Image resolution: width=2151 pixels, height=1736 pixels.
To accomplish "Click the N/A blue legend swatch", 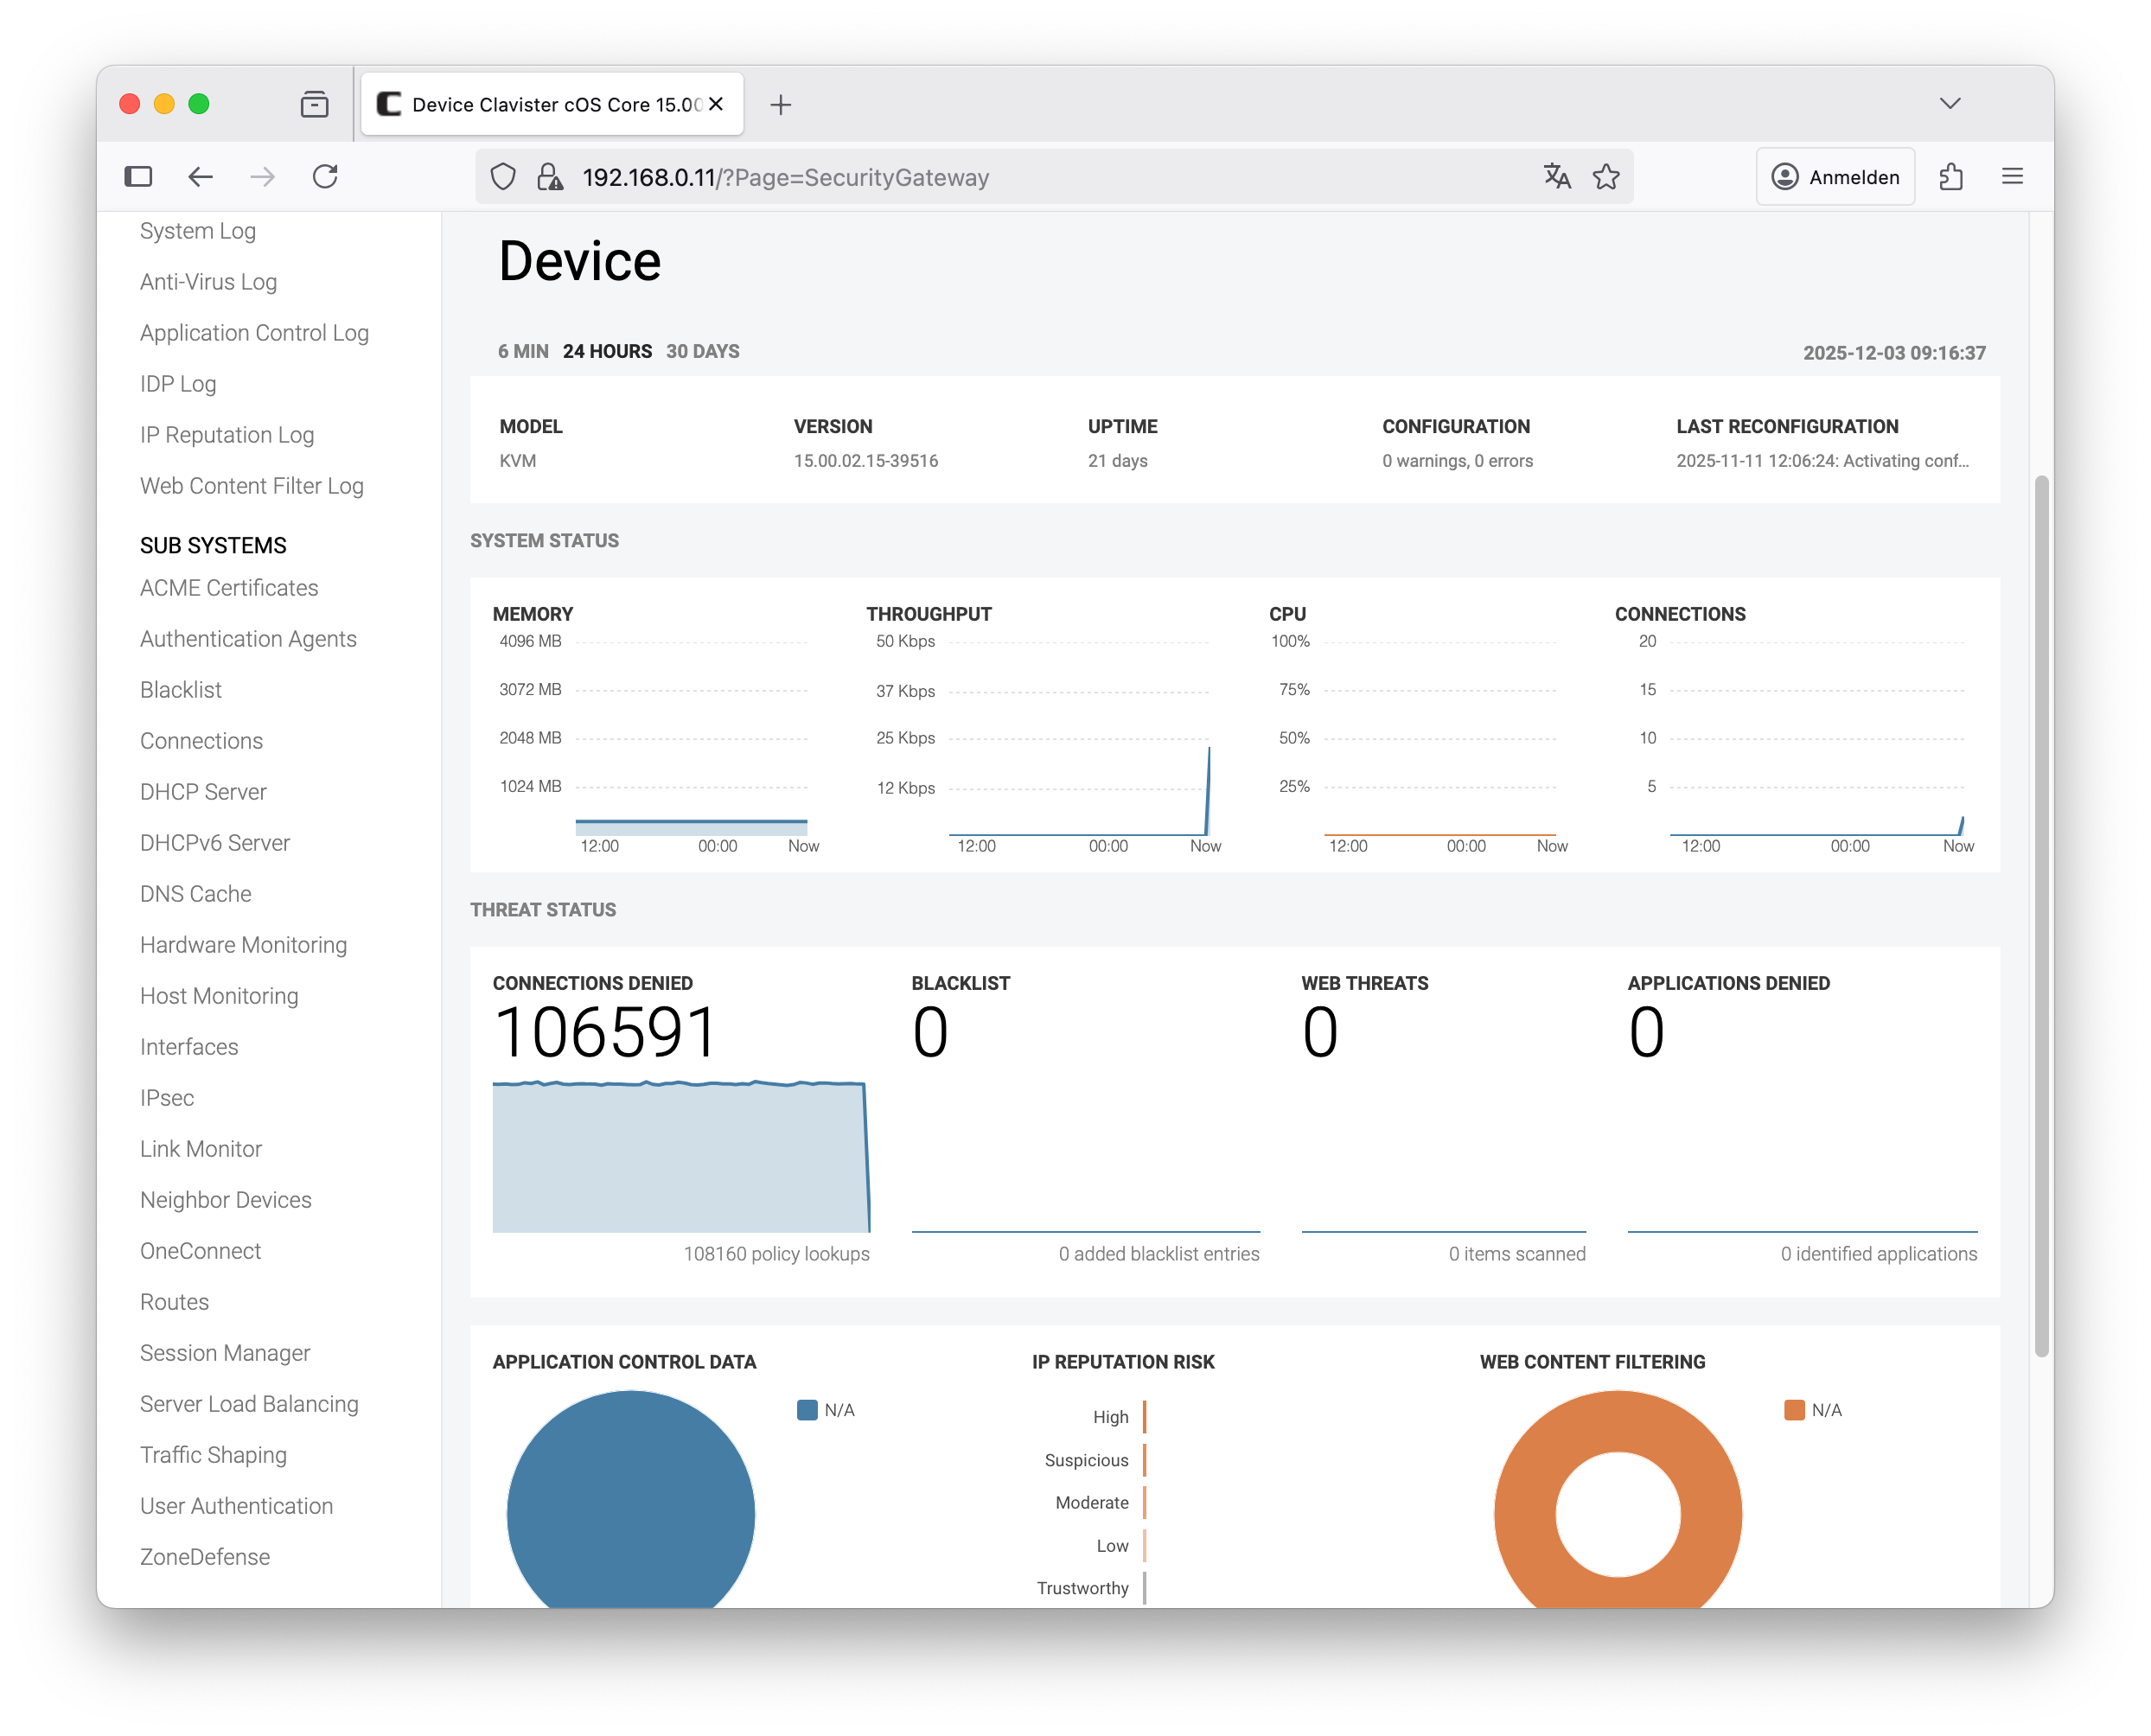I will (807, 1410).
